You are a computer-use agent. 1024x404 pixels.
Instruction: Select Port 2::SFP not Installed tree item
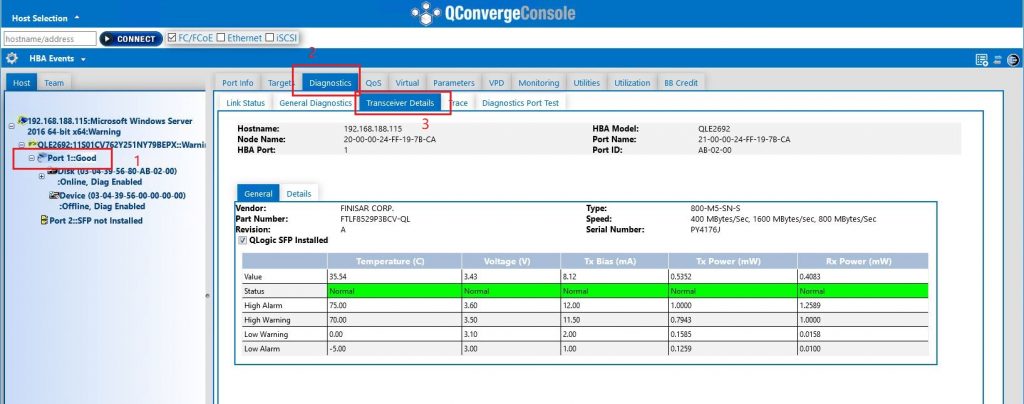[x=96, y=221]
